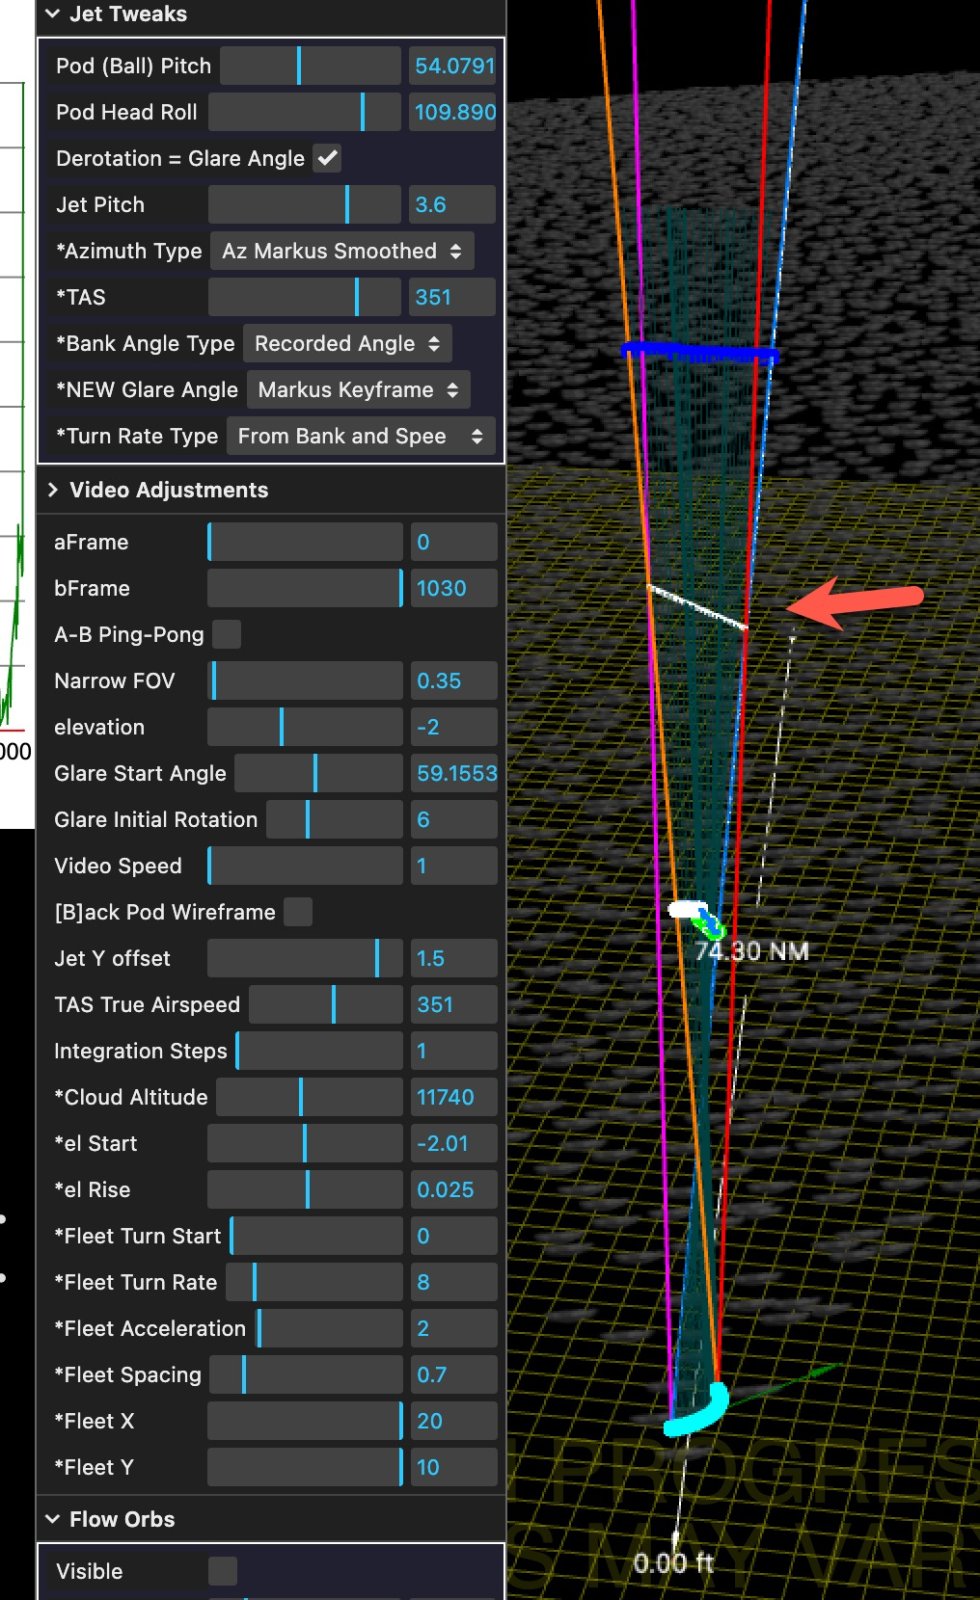Screen dimensions: 980x1600
Task: Click the bFrame value field 1030
Action: coord(453,588)
